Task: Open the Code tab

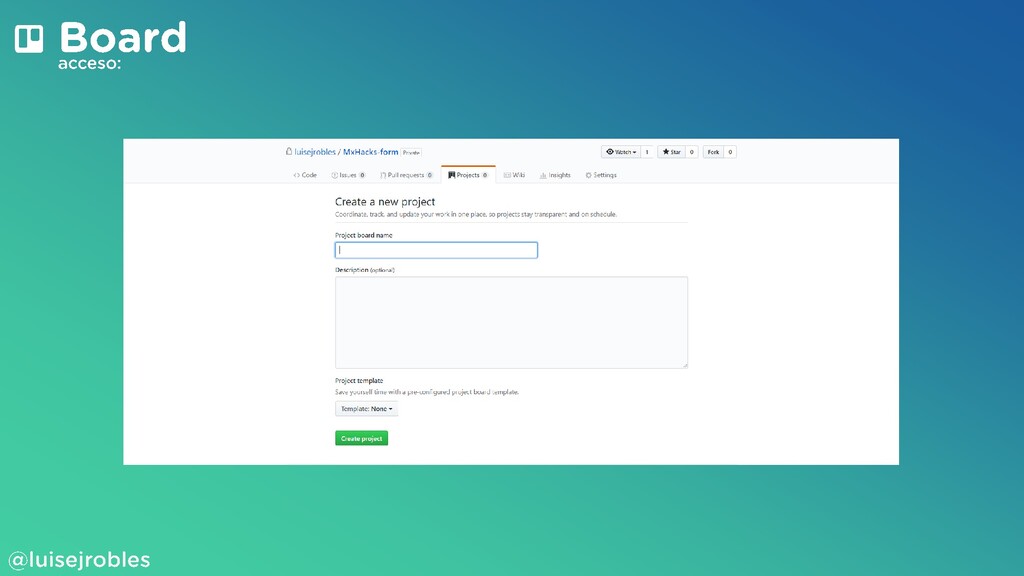Action: click(305, 175)
